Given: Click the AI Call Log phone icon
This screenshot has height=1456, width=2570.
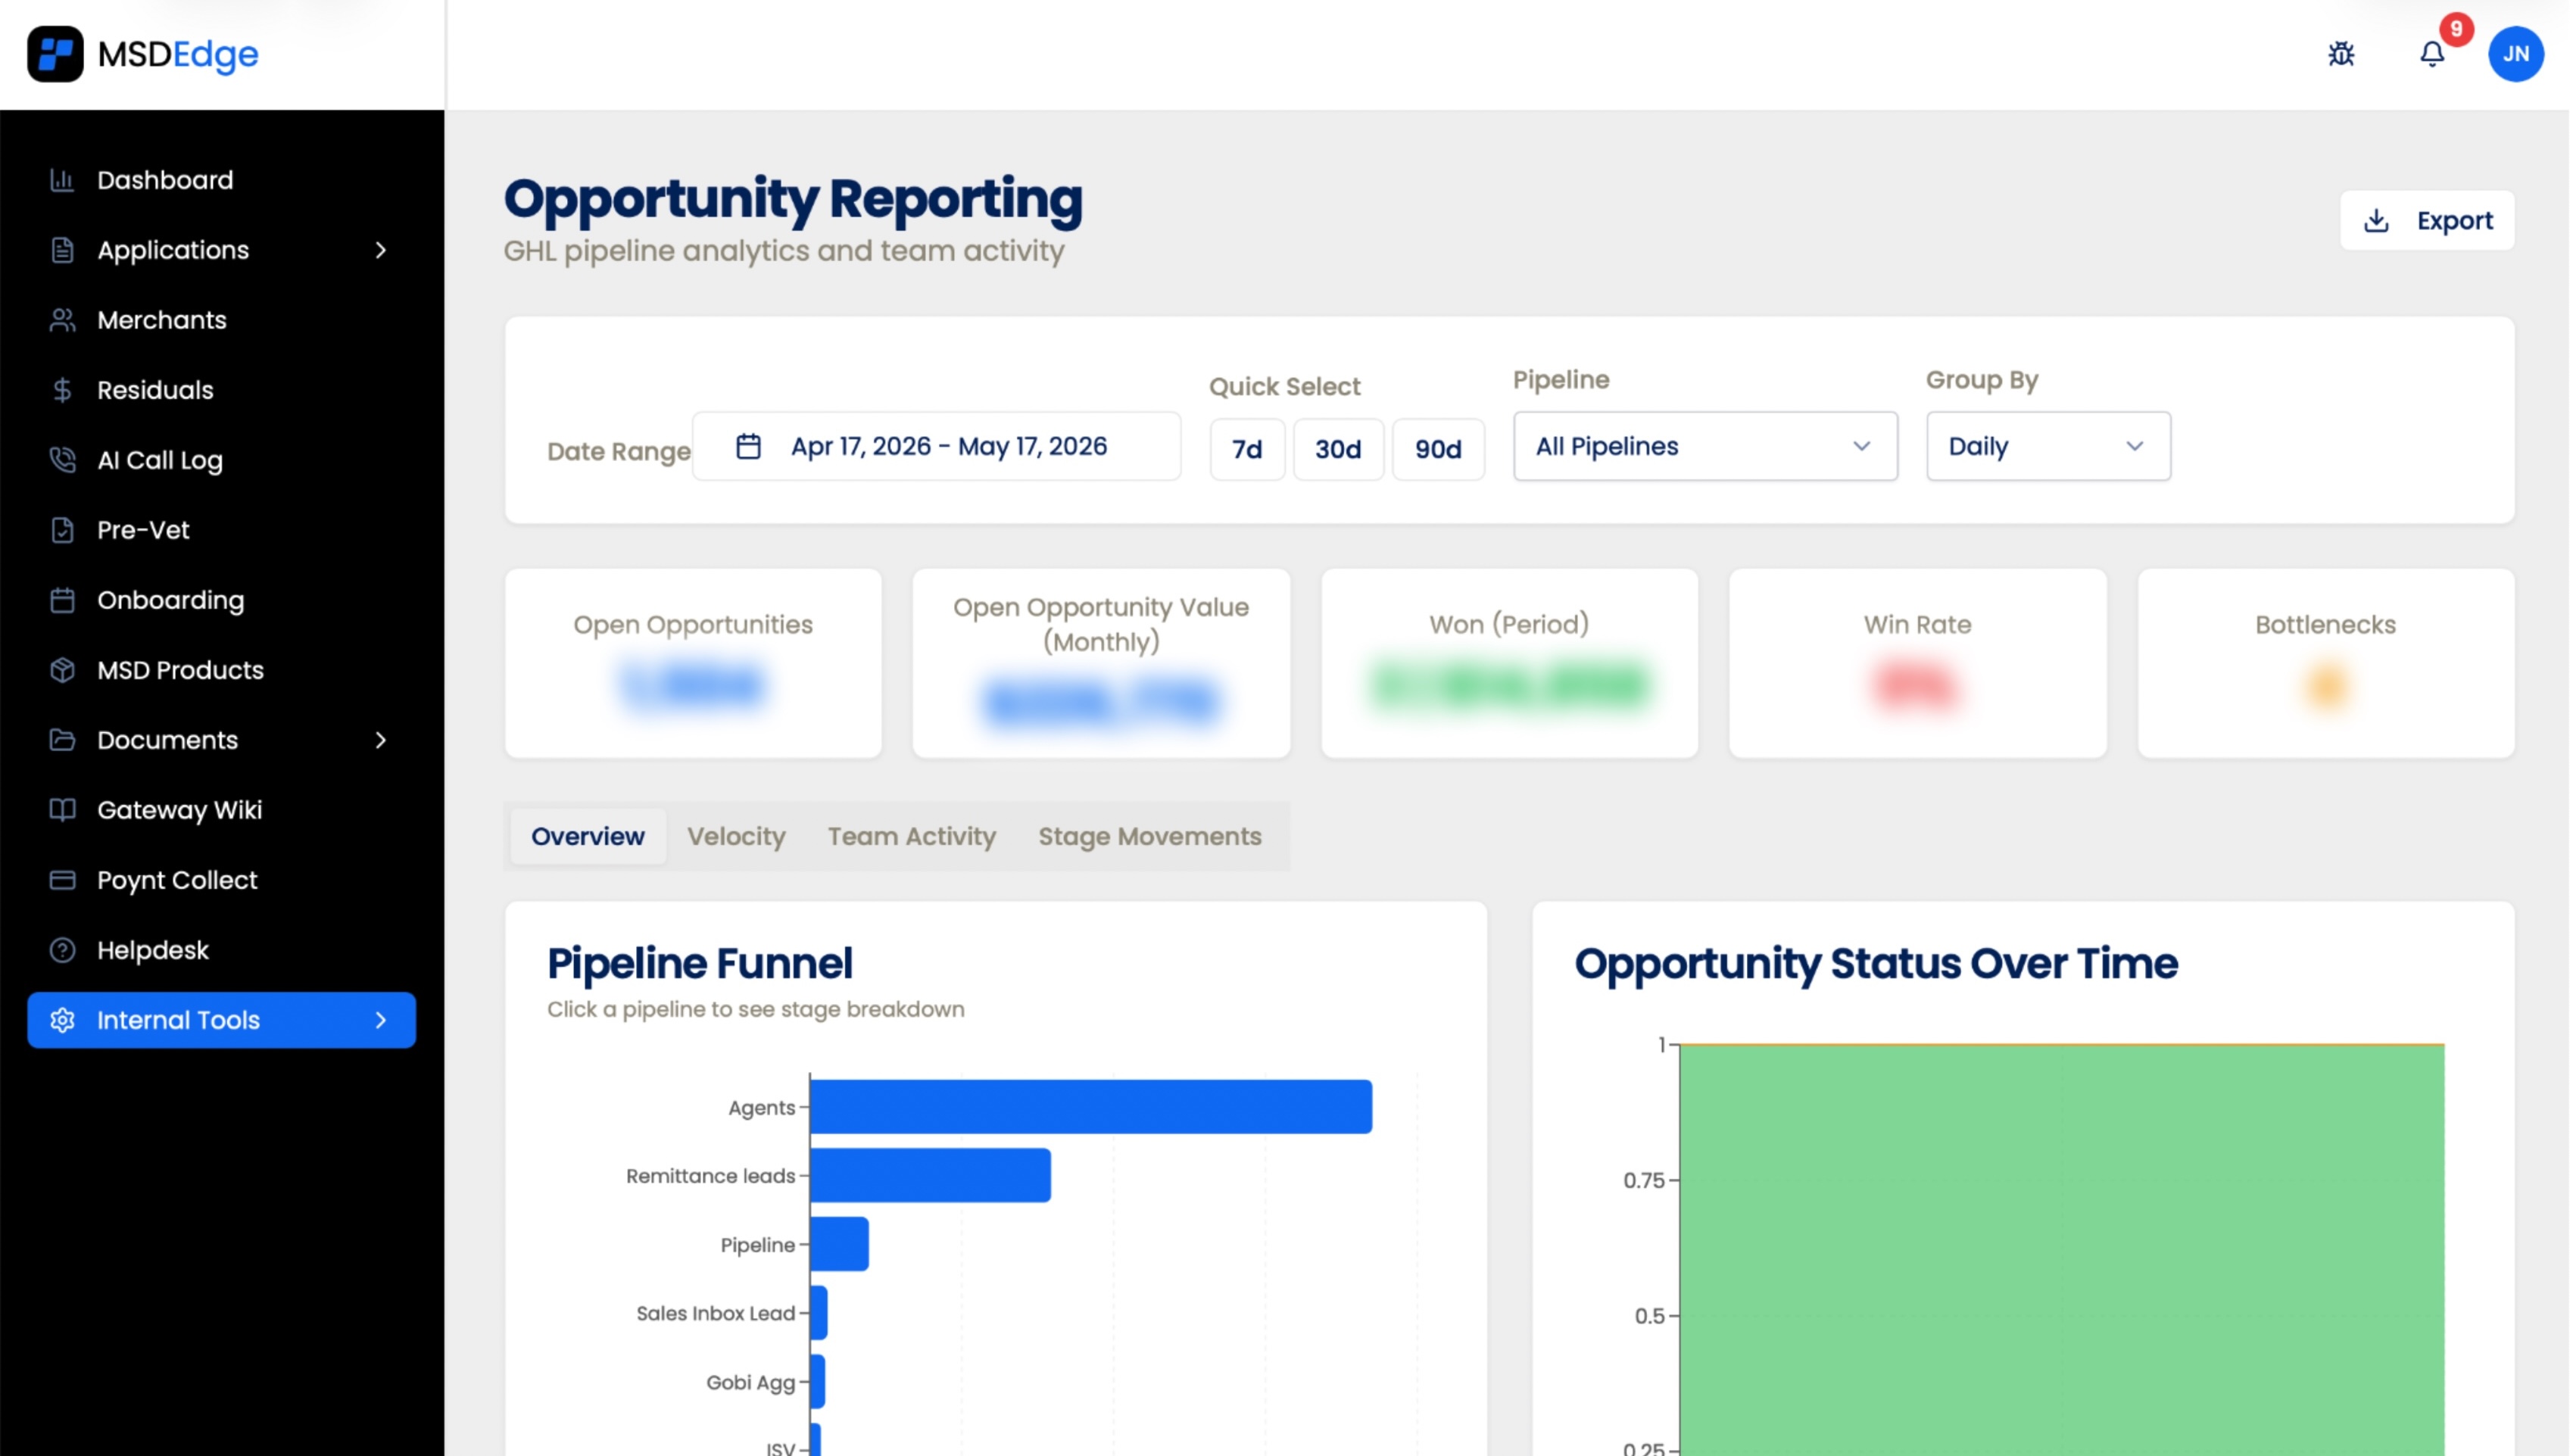Looking at the screenshot, I should pyautogui.click(x=62, y=460).
